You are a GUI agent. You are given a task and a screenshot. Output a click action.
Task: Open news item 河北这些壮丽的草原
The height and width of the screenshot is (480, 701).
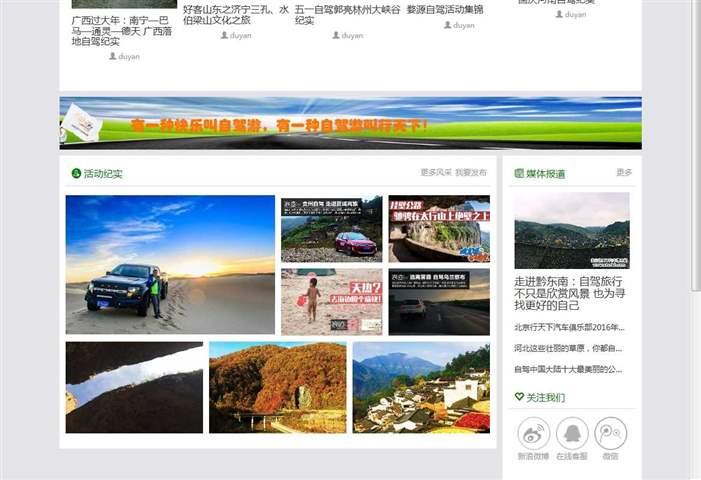tap(568, 348)
